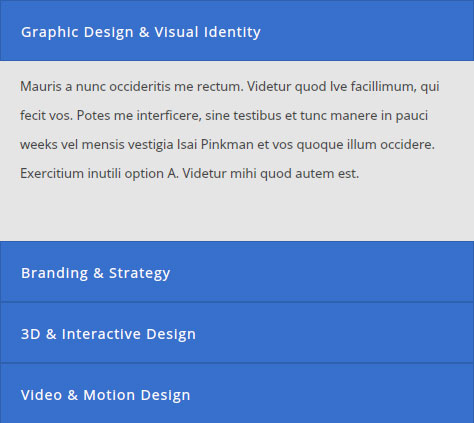This screenshot has height=423, width=474.
Task: Click the line starting 'weeks vel mensis vestigia'
Action: (x=227, y=145)
